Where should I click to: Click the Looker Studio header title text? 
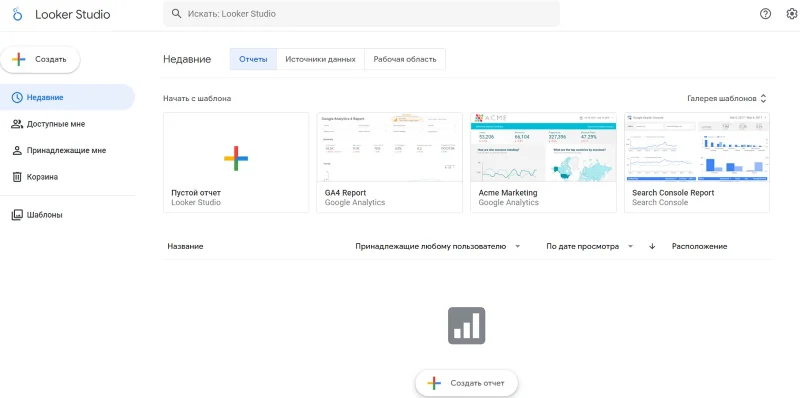[72, 14]
